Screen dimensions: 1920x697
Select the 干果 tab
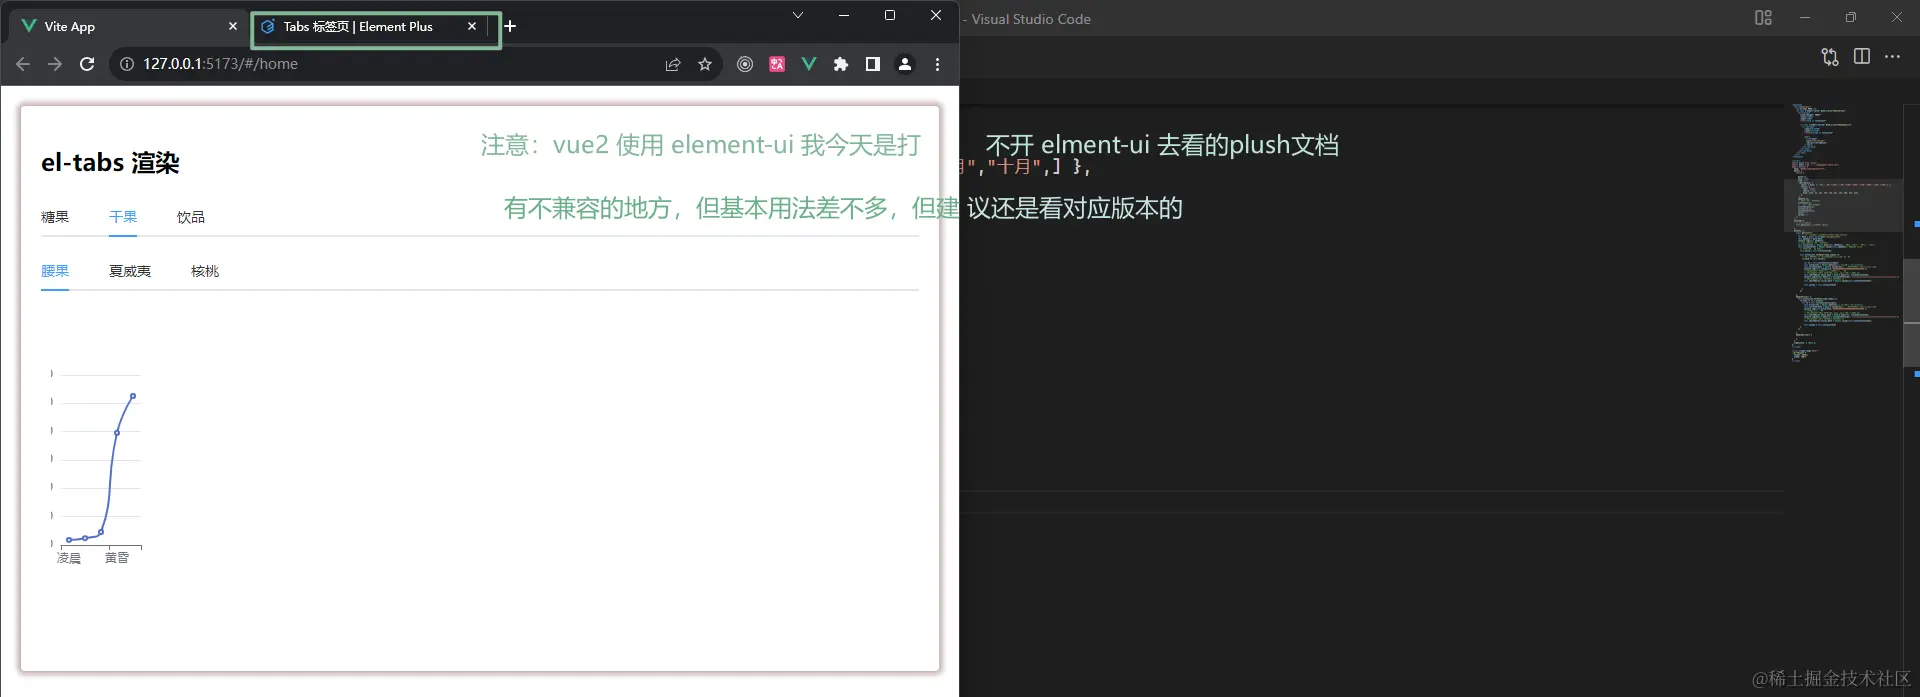pos(123,217)
